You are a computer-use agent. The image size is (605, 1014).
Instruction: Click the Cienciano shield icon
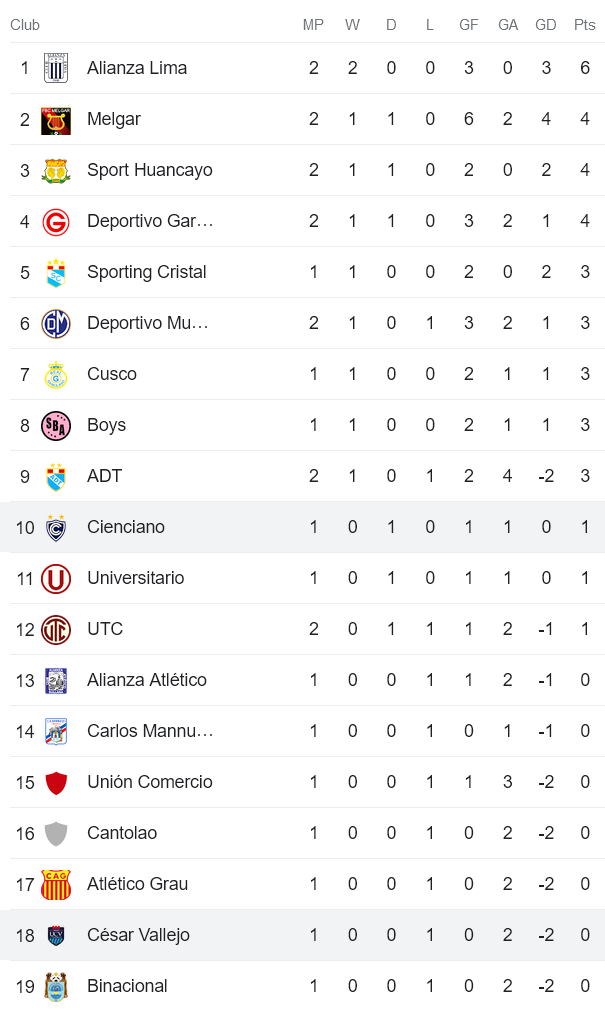click(x=55, y=526)
